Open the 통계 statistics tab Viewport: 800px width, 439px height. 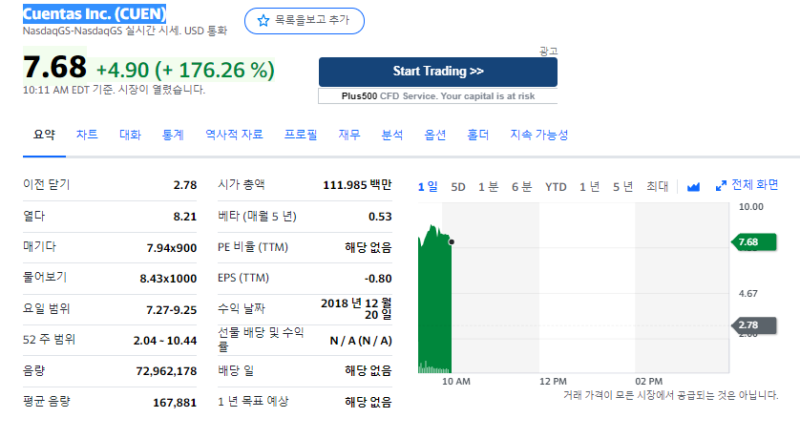tap(173, 135)
